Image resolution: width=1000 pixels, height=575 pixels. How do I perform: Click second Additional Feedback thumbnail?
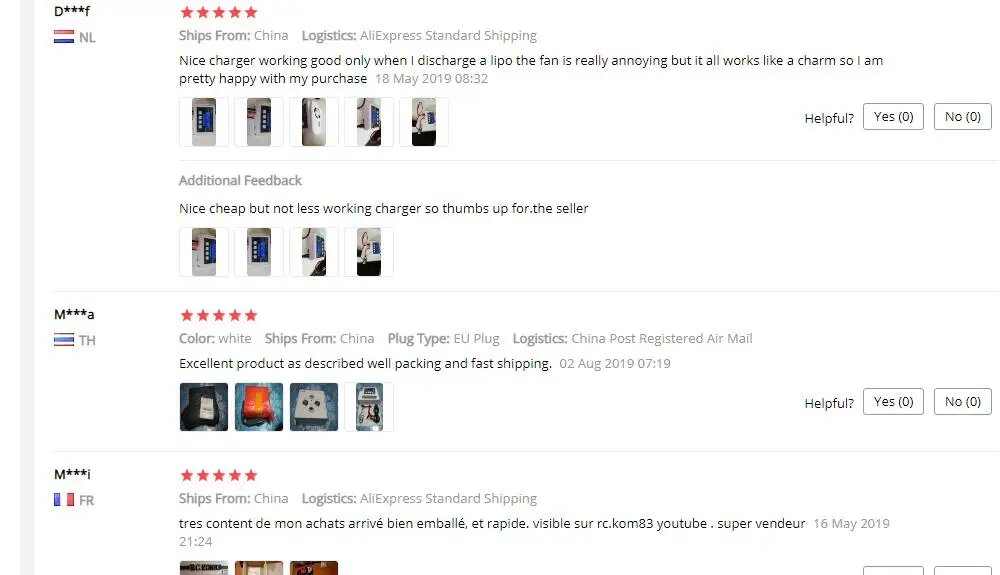[x=258, y=252]
